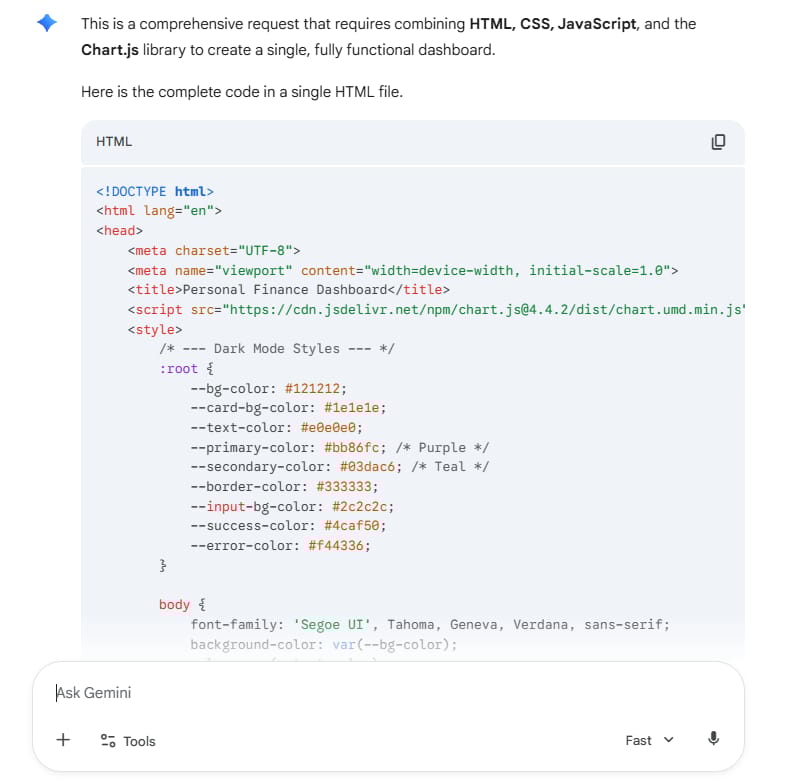795x782 pixels.
Task: Click the Gemini sparkle icon
Action: (47, 23)
